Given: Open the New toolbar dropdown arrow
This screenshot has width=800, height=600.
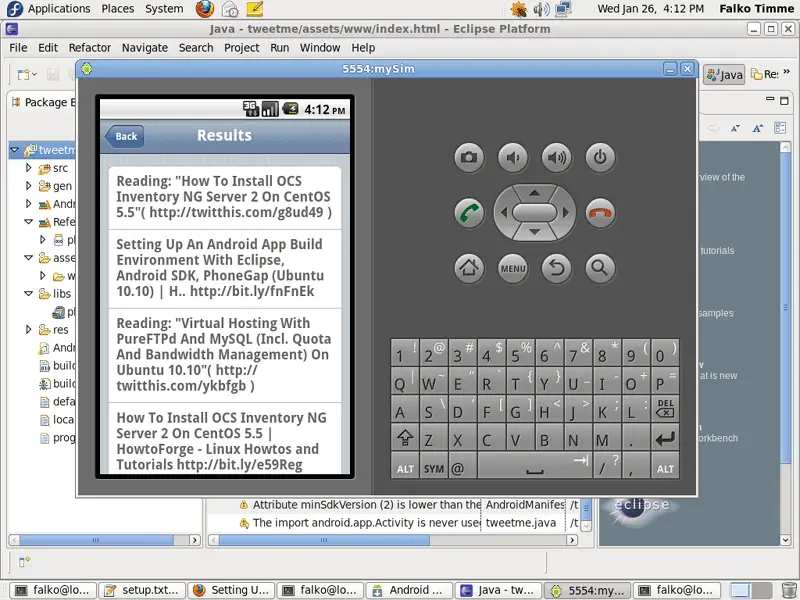Looking at the screenshot, I should coord(34,75).
